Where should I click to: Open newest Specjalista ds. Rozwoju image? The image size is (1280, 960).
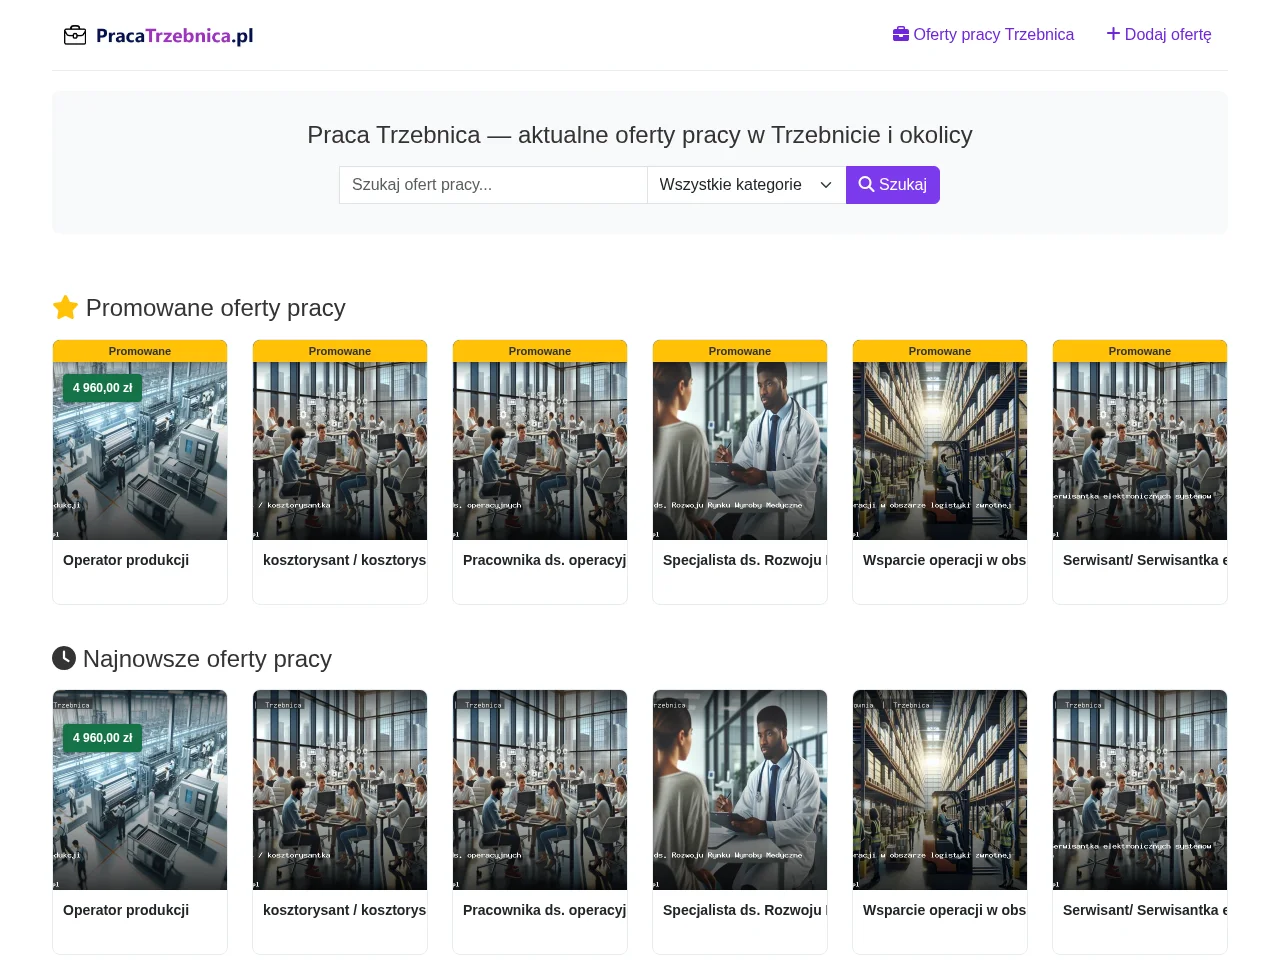pyautogui.click(x=740, y=790)
